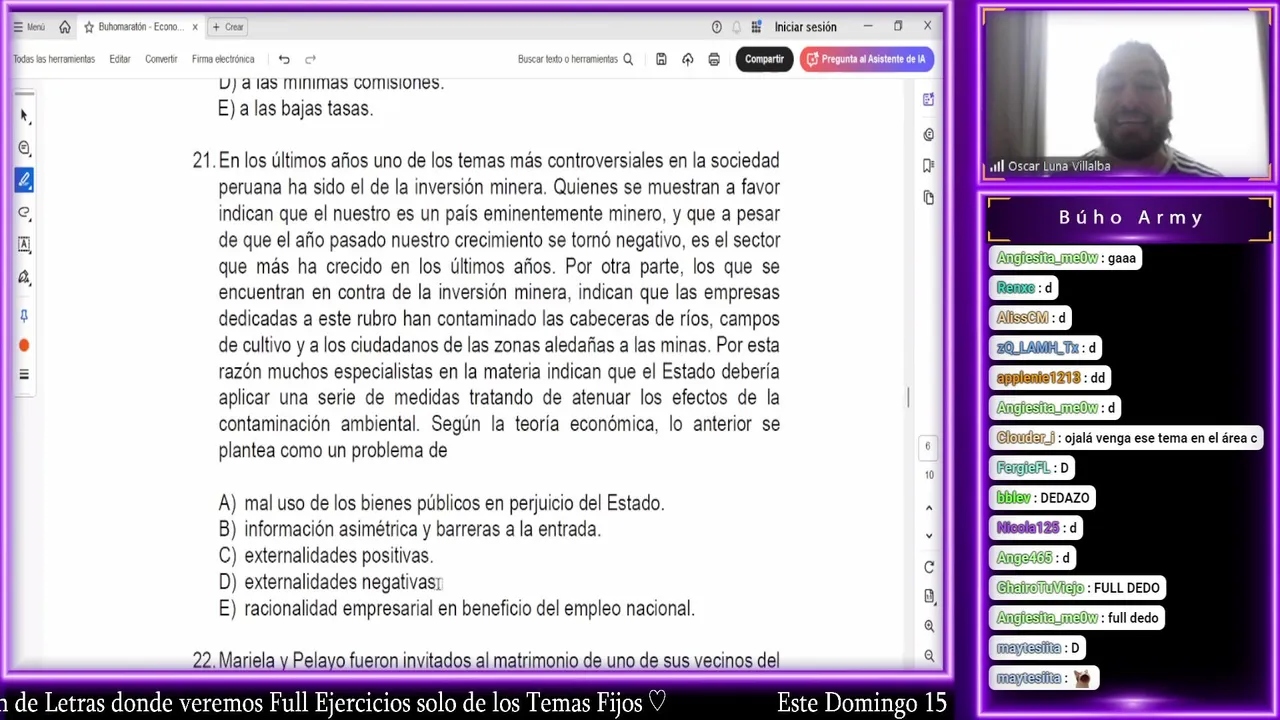Select the highlighter pen tool
The height and width of the screenshot is (720, 1280).
click(x=24, y=180)
